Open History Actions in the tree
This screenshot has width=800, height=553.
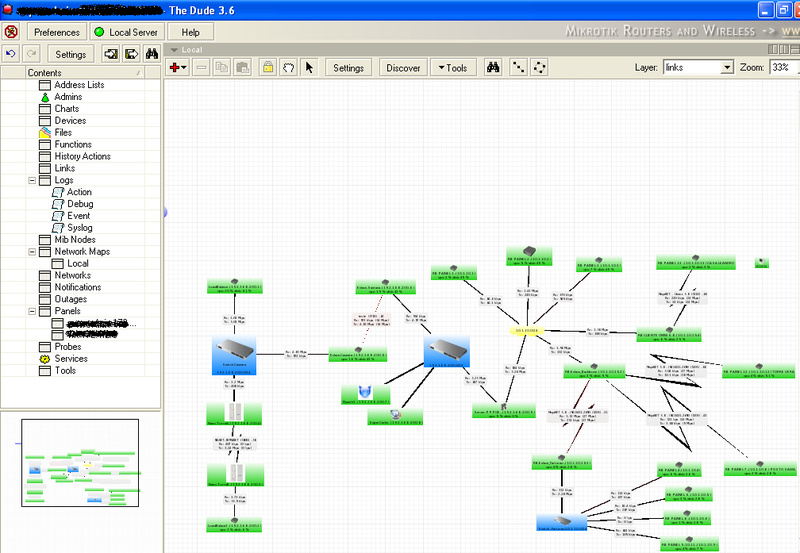pos(82,156)
